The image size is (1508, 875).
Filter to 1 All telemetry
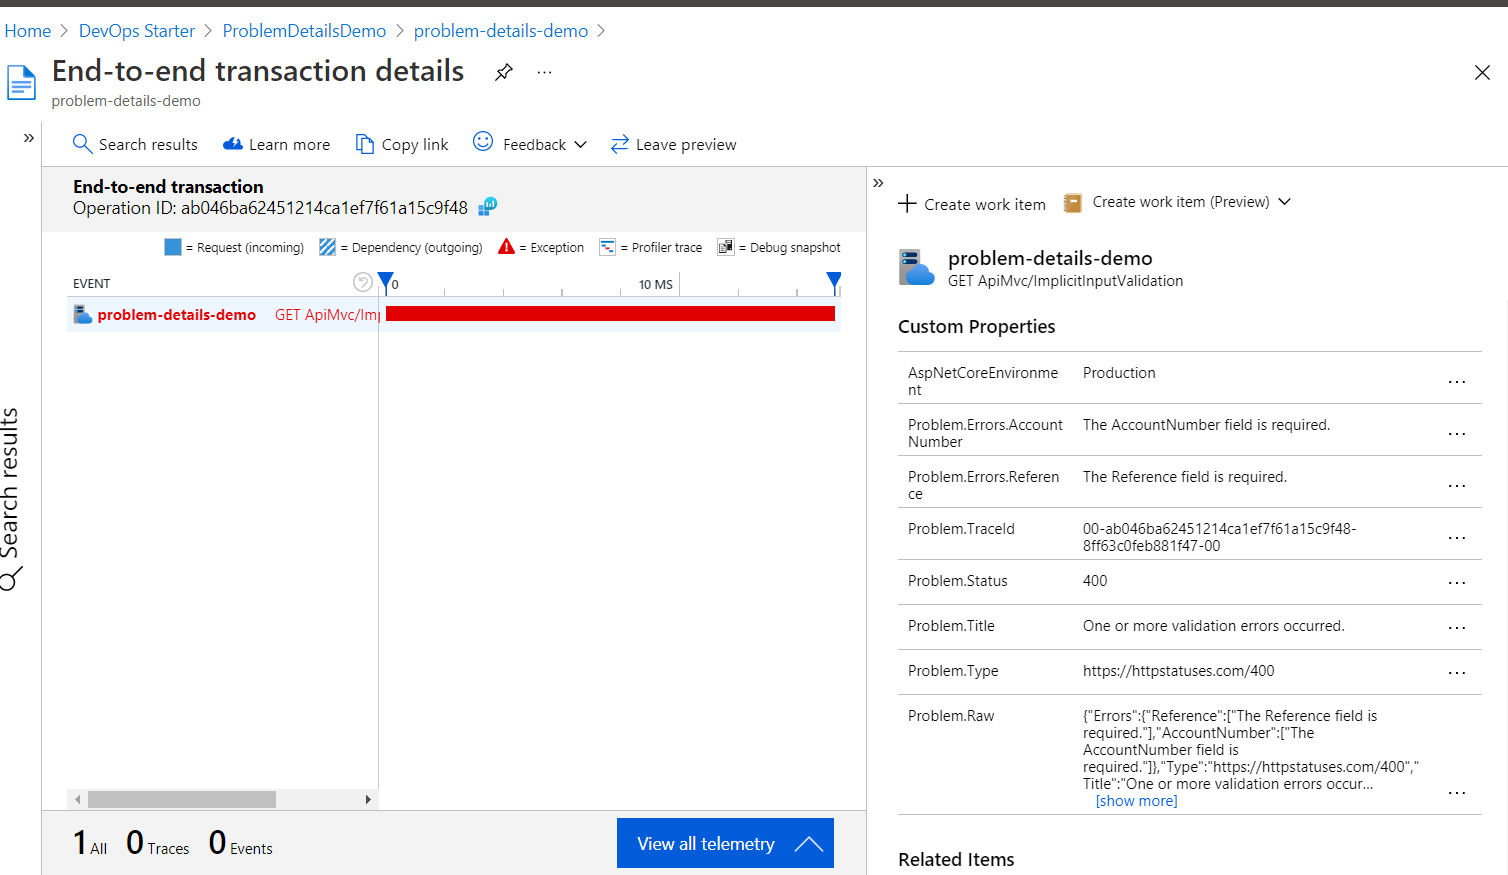click(90, 843)
